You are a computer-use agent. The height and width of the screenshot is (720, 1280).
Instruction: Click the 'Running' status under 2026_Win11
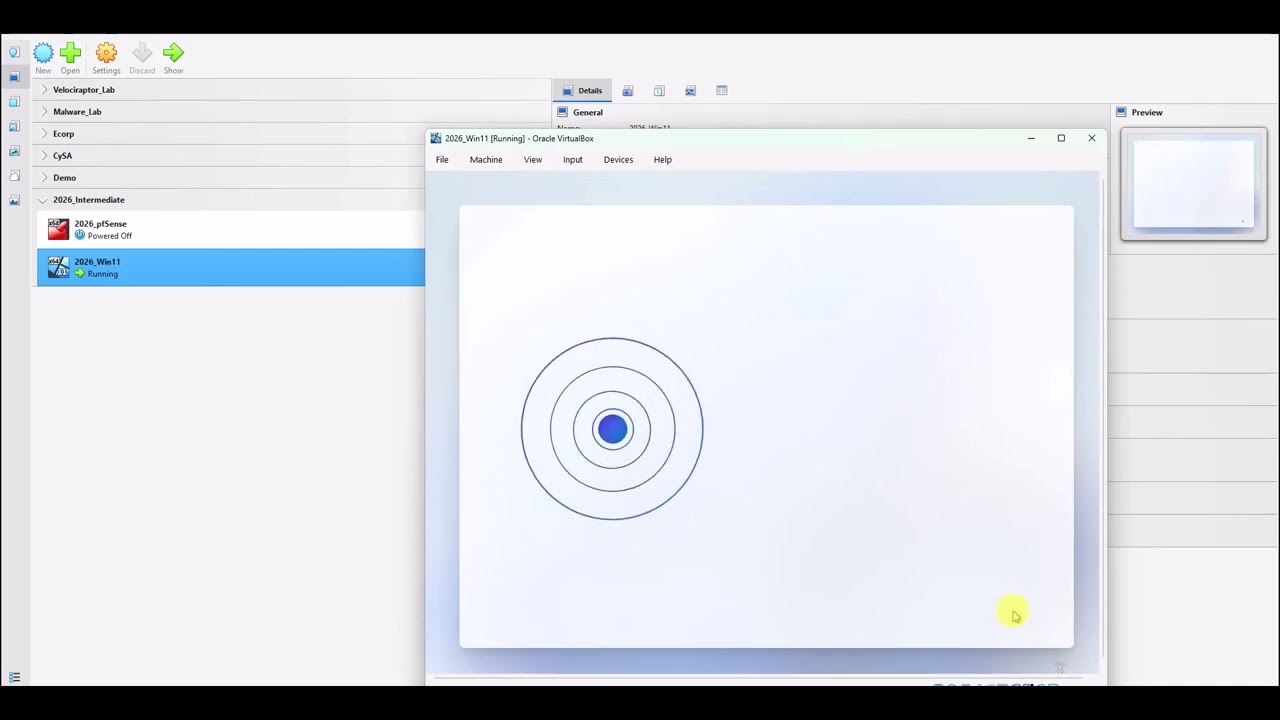[102, 274]
